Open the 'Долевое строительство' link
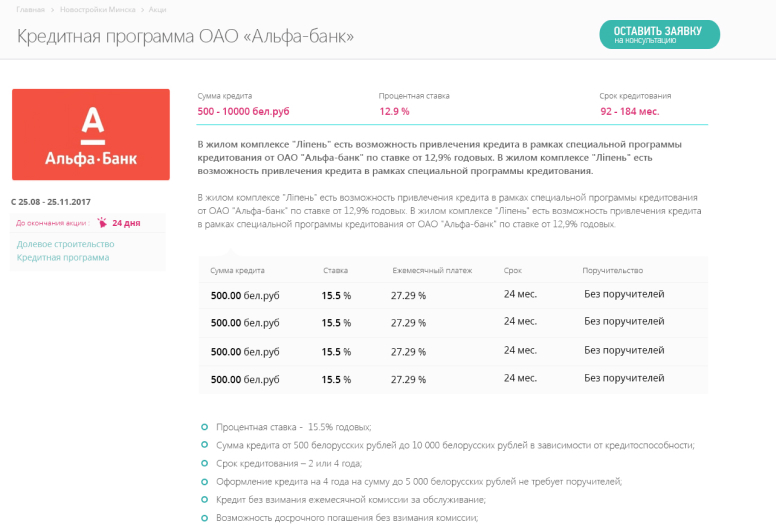 point(66,244)
